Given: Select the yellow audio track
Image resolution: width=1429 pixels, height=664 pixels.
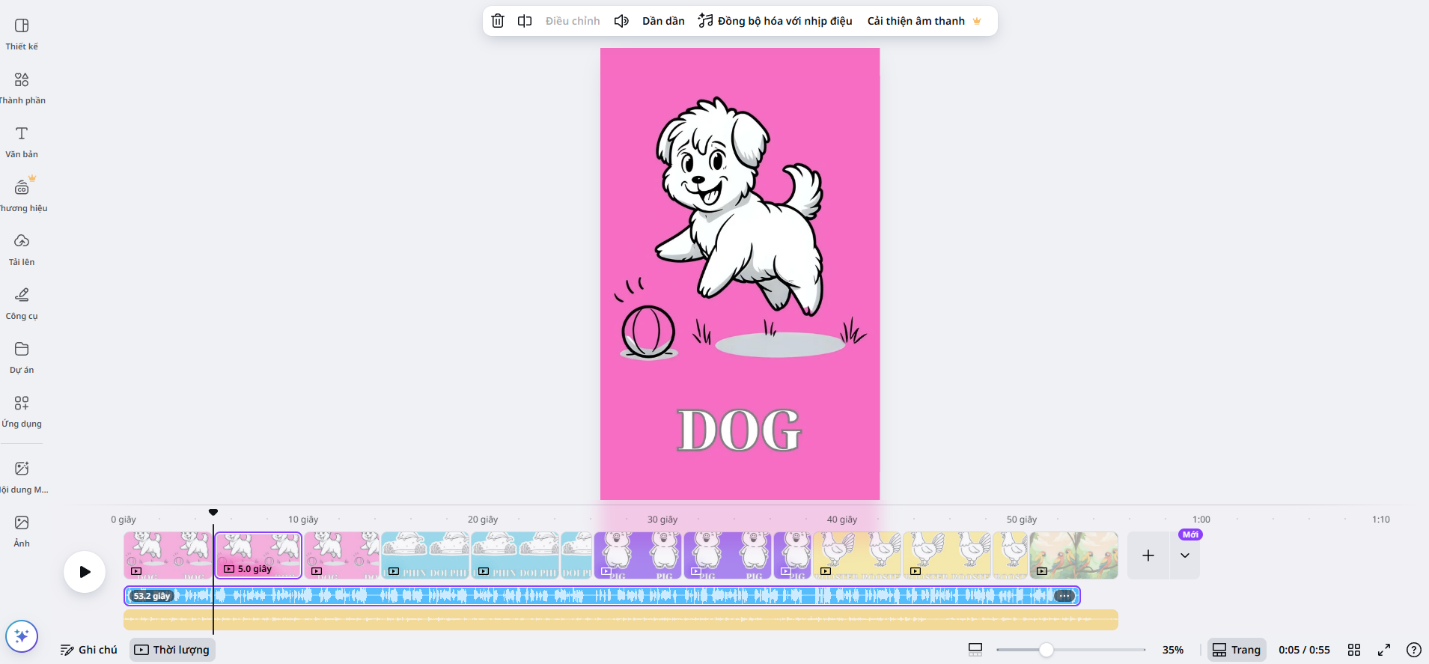Looking at the screenshot, I should point(620,620).
